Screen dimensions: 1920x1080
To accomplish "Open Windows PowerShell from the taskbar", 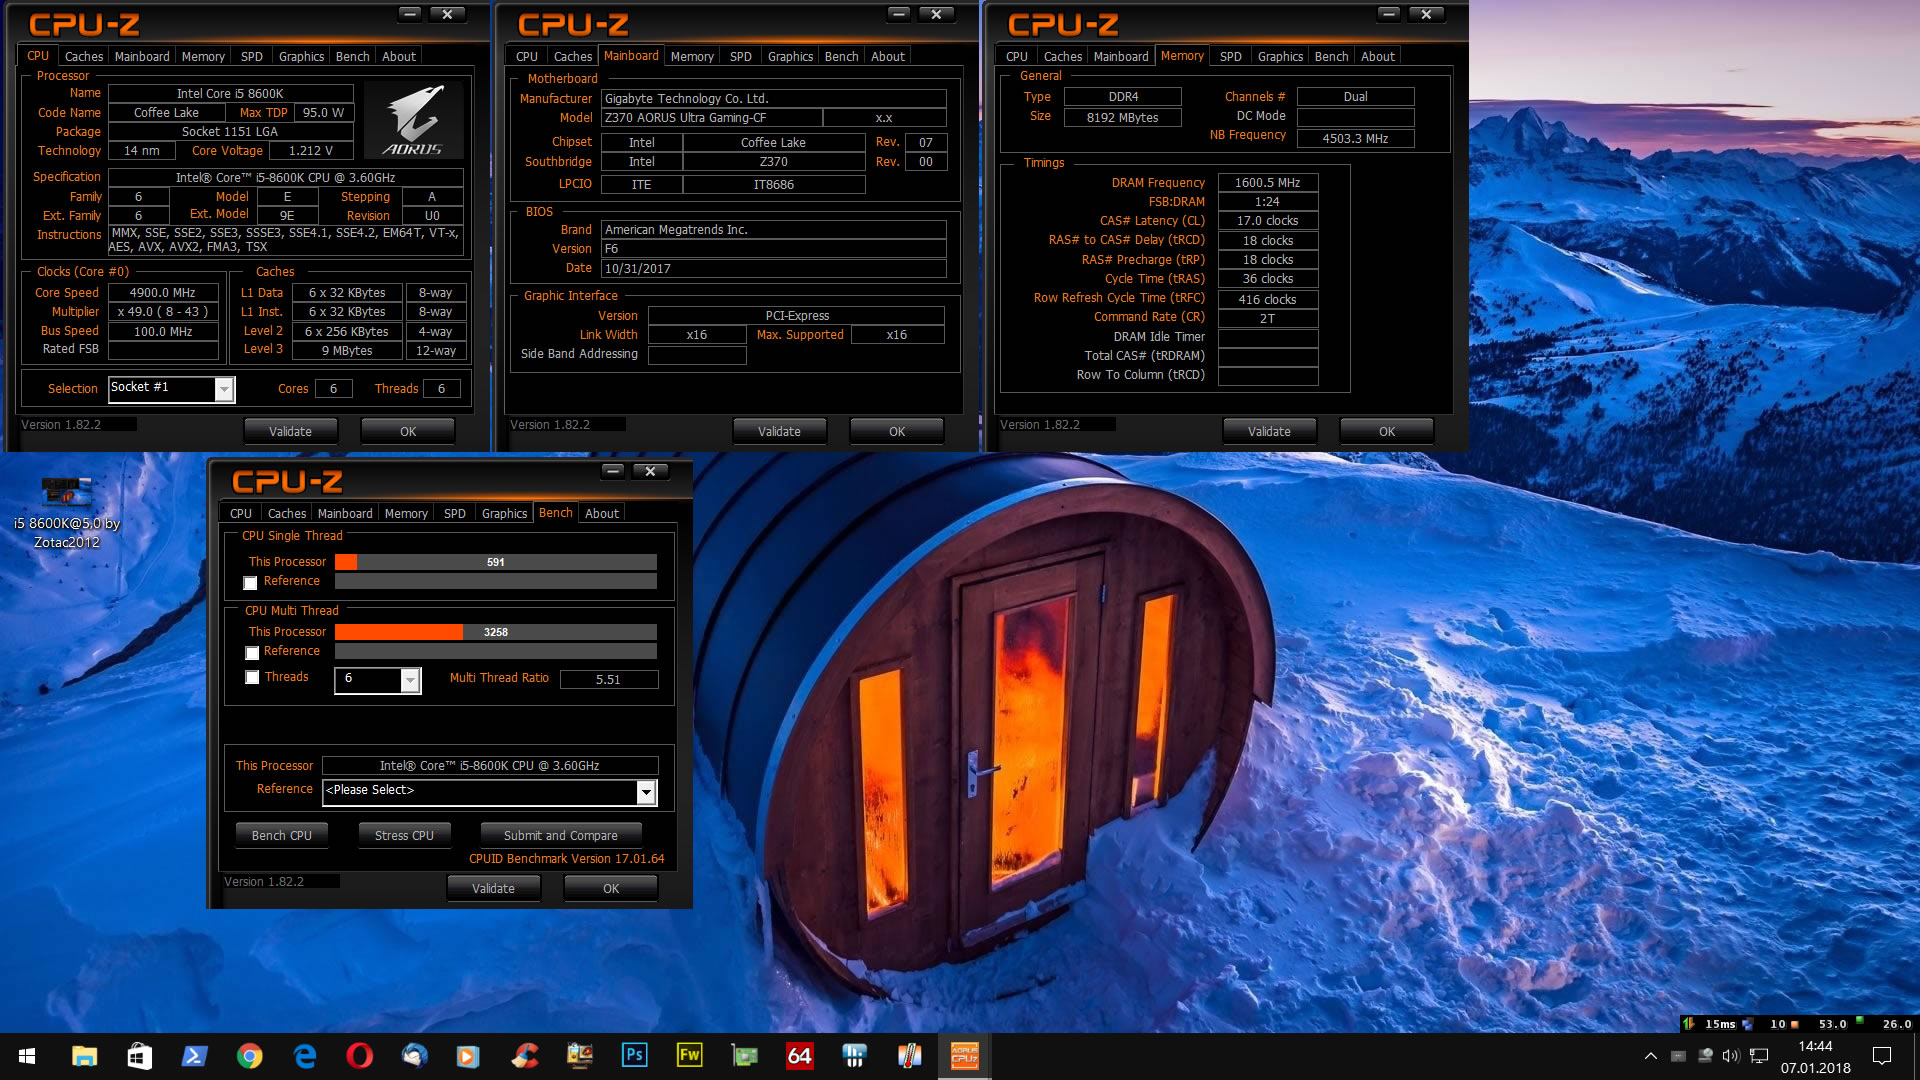I will tap(194, 1056).
